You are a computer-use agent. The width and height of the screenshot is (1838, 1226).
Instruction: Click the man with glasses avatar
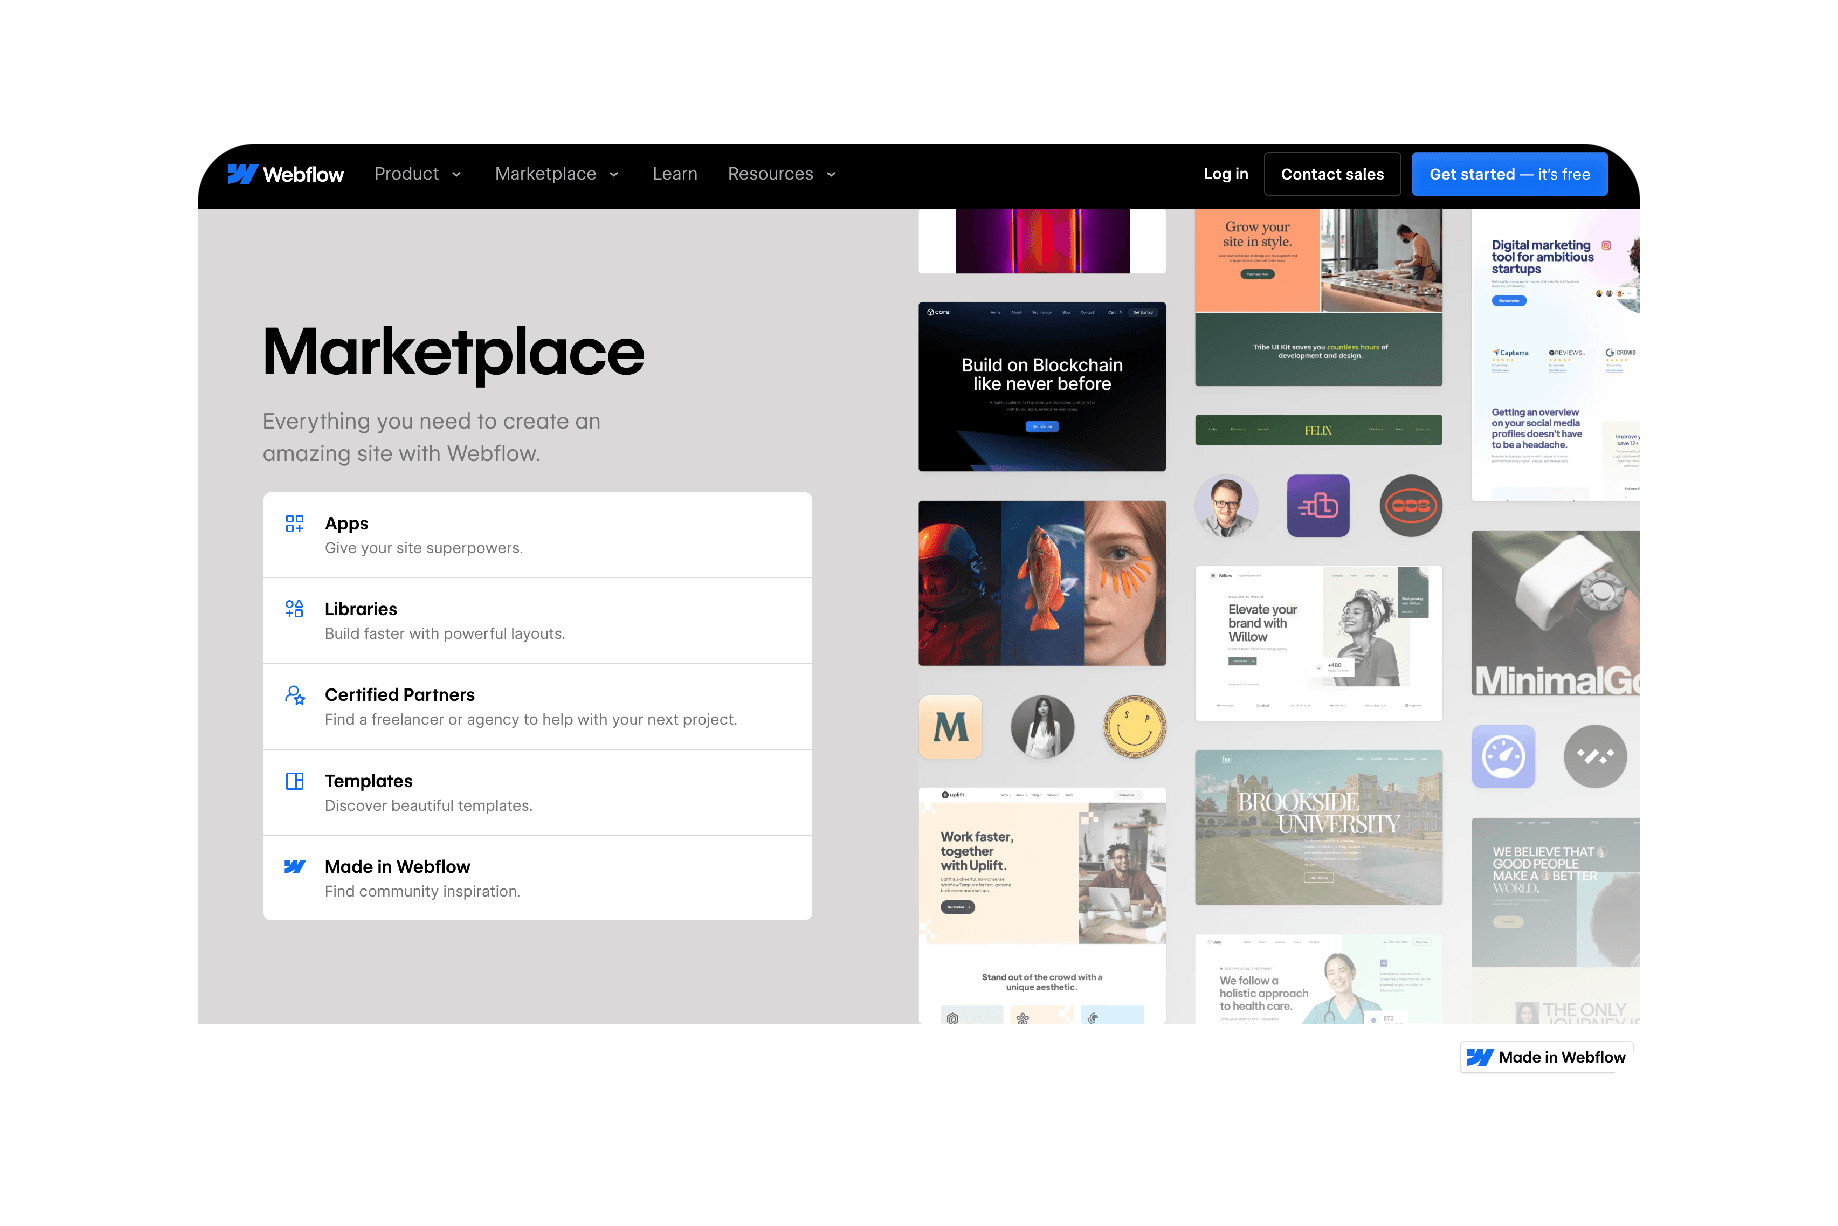coord(1227,506)
